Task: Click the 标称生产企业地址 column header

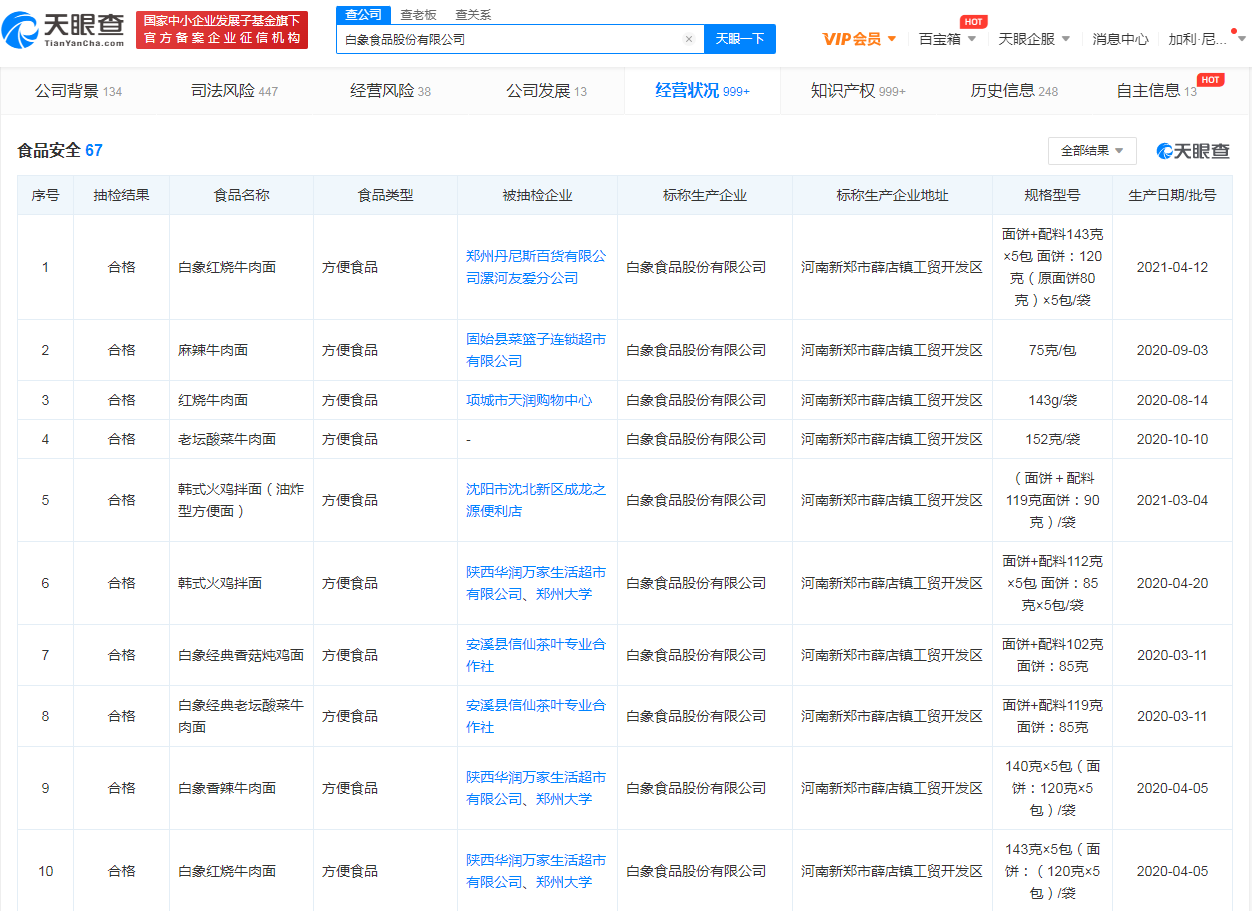Action: [892, 195]
